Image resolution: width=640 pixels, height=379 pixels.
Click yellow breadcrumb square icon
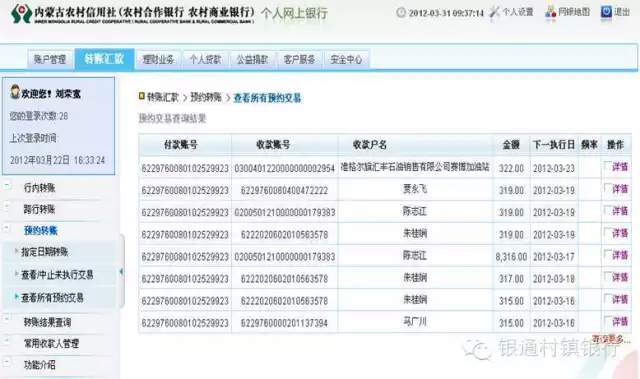pos(142,96)
